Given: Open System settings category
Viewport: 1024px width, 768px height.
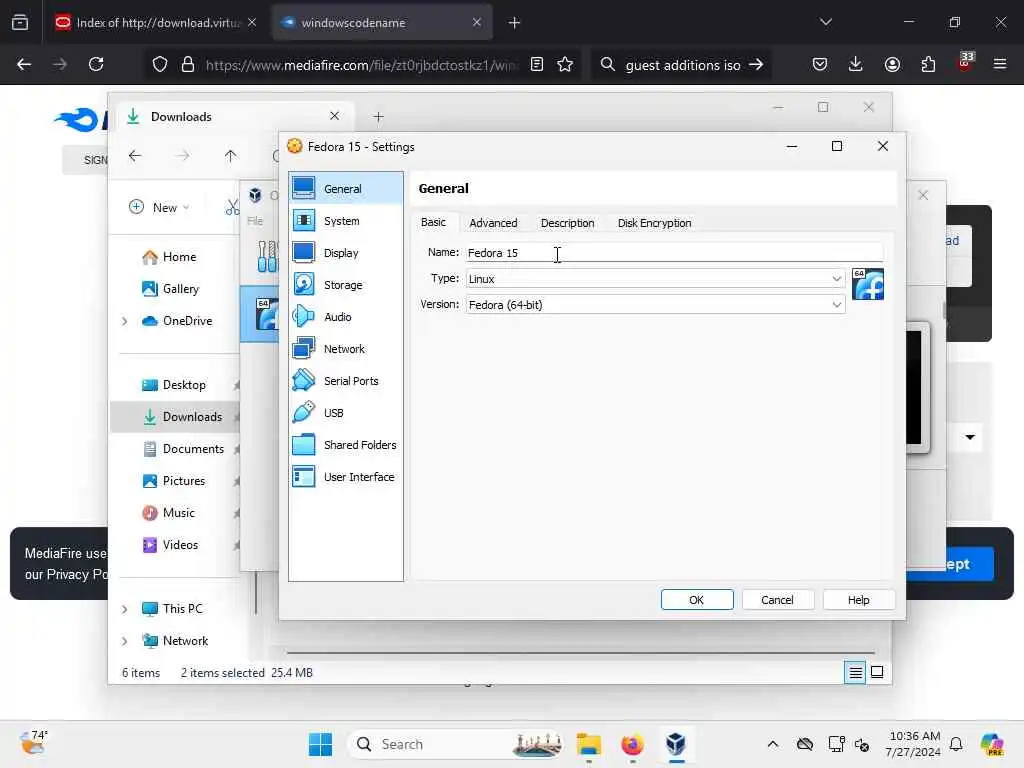Looking at the screenshot, I should (x=345, y=221).
